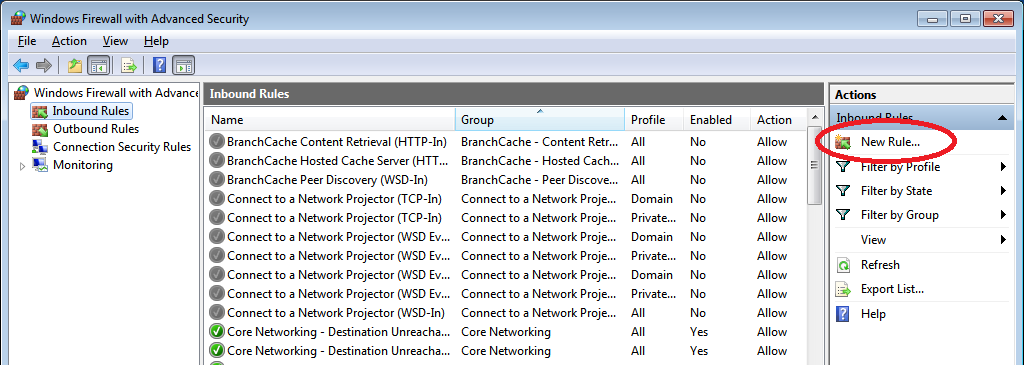Click the Up one level folder icon

(75, 65)
